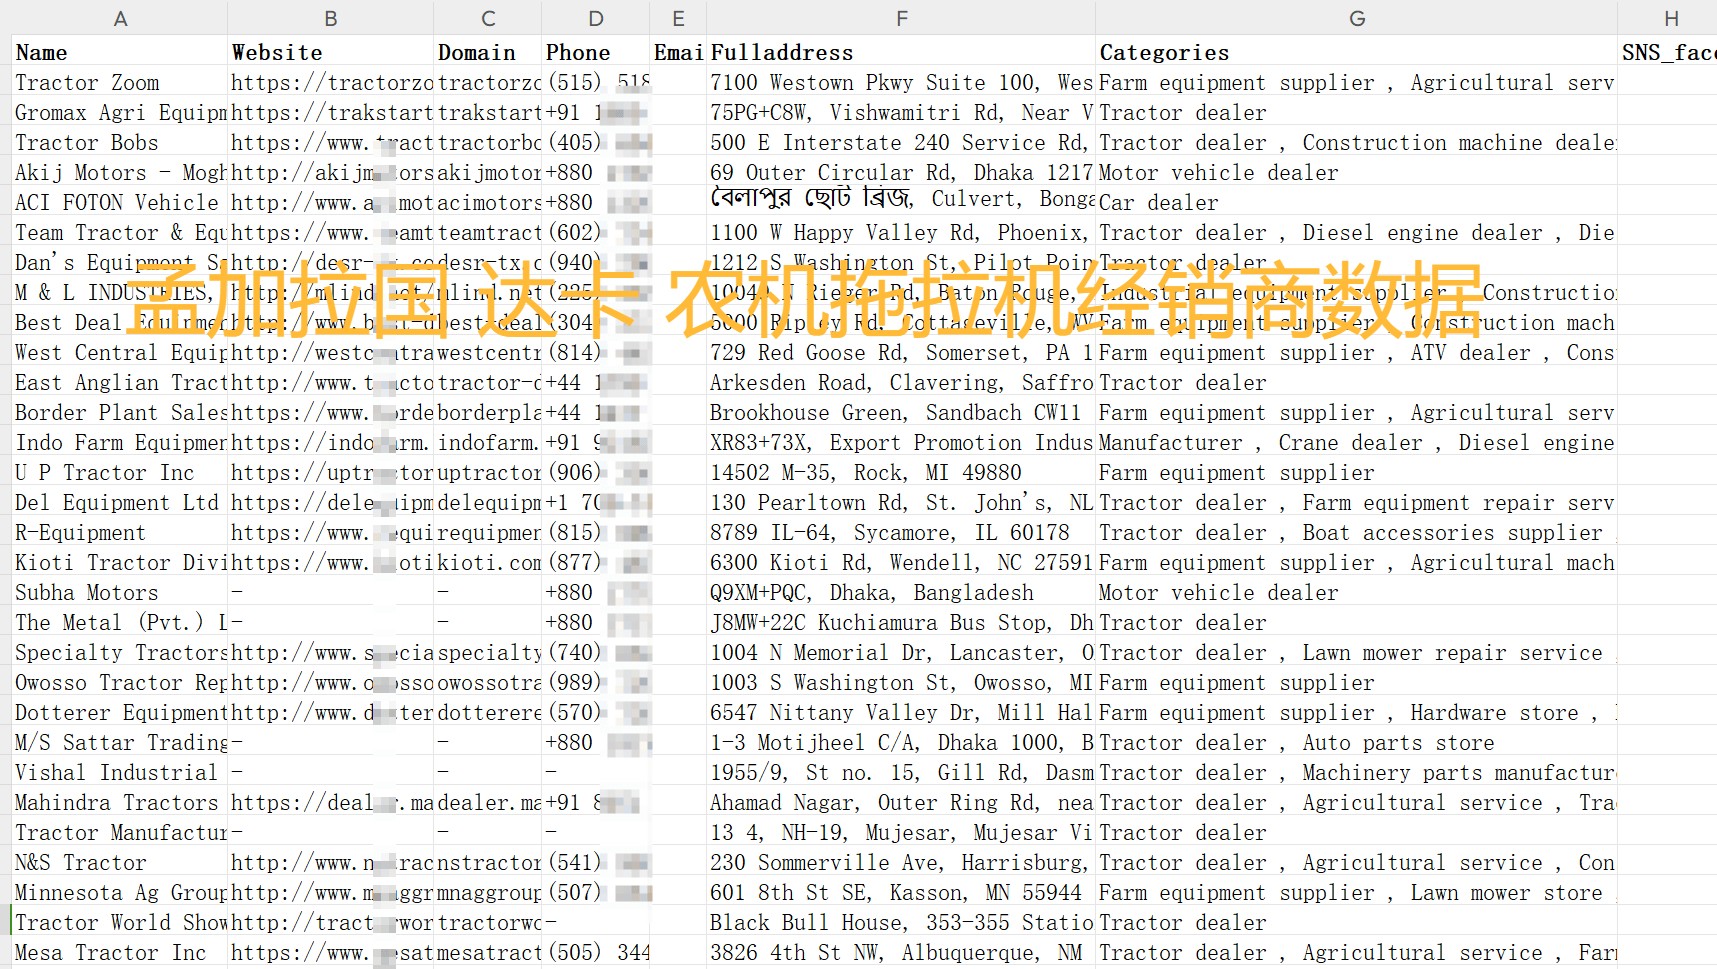Click the 'Phone' header cell
Screen dimensions: 1717x969
click(596, 52)
